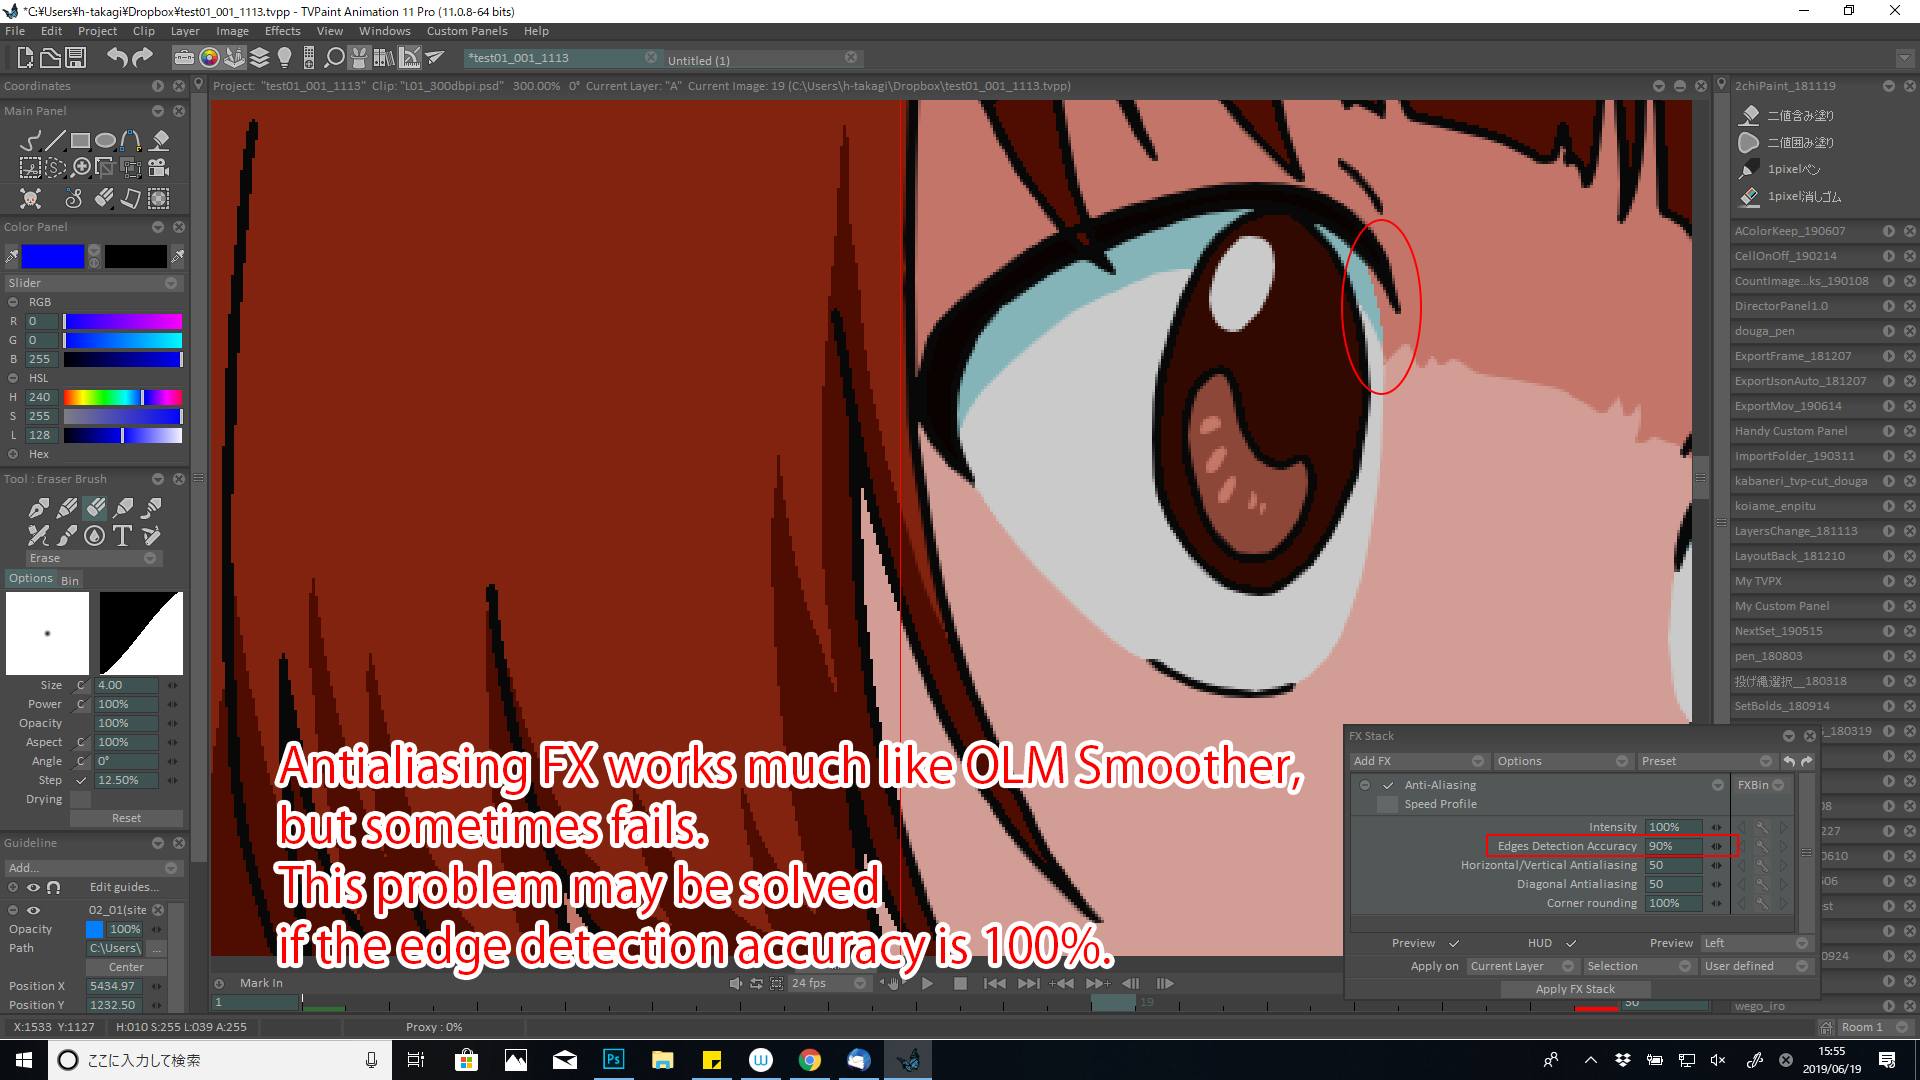Viewport: 1920px width, 1080px height.
Task: Click the loop playback icon in the timeline bar
Action: click(757, 983)
